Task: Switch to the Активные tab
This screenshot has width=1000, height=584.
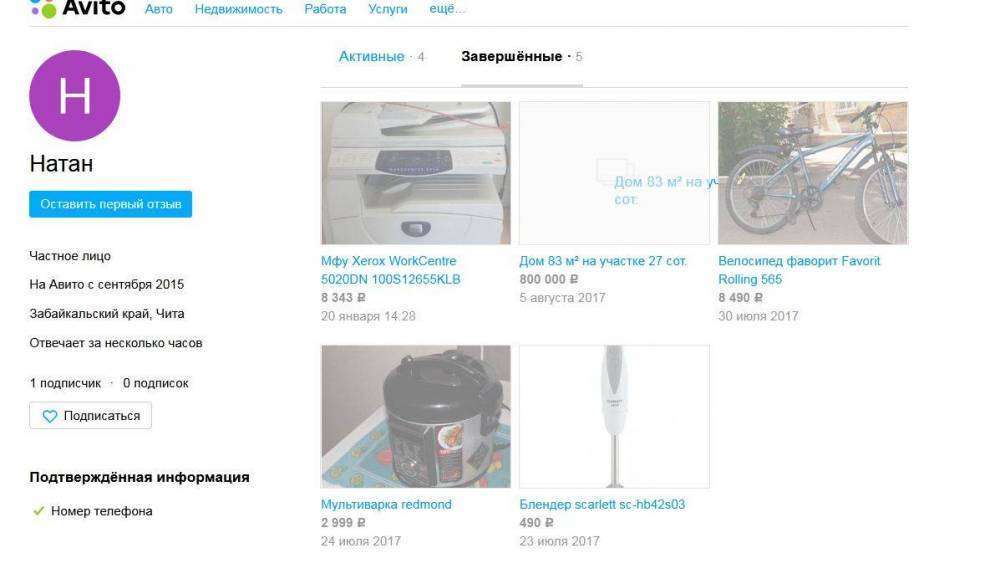Action: 371,57
